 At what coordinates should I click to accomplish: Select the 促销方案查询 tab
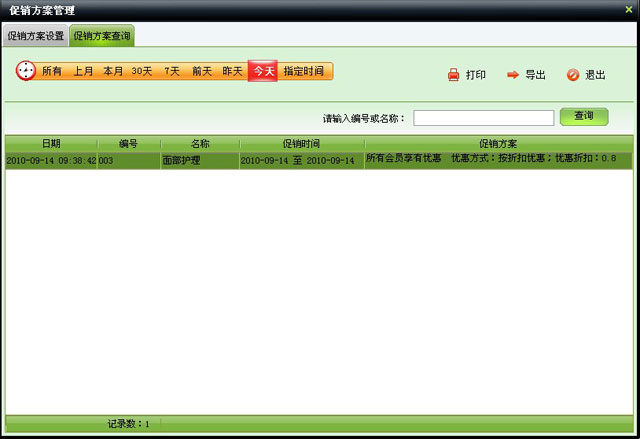click(102, 36)
